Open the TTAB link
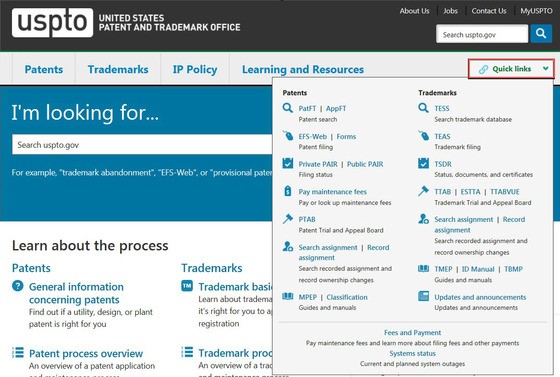The image size is (560, 377). (442, 192)
